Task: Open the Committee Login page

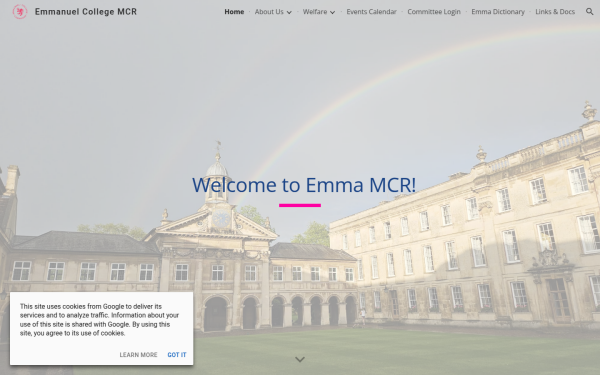Action: point(434,12)
